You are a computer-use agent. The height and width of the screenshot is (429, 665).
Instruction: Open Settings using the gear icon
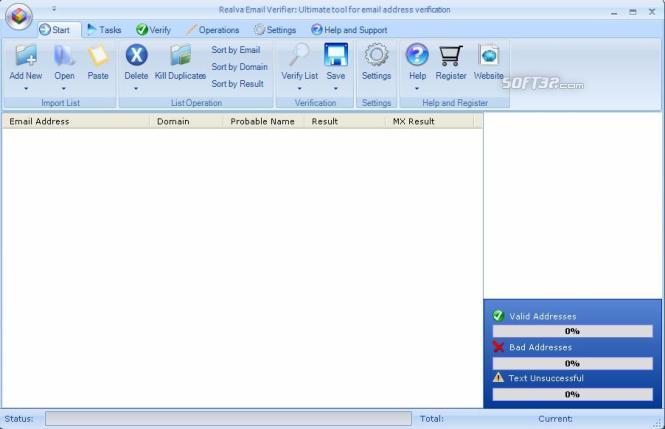click(376, 56)
